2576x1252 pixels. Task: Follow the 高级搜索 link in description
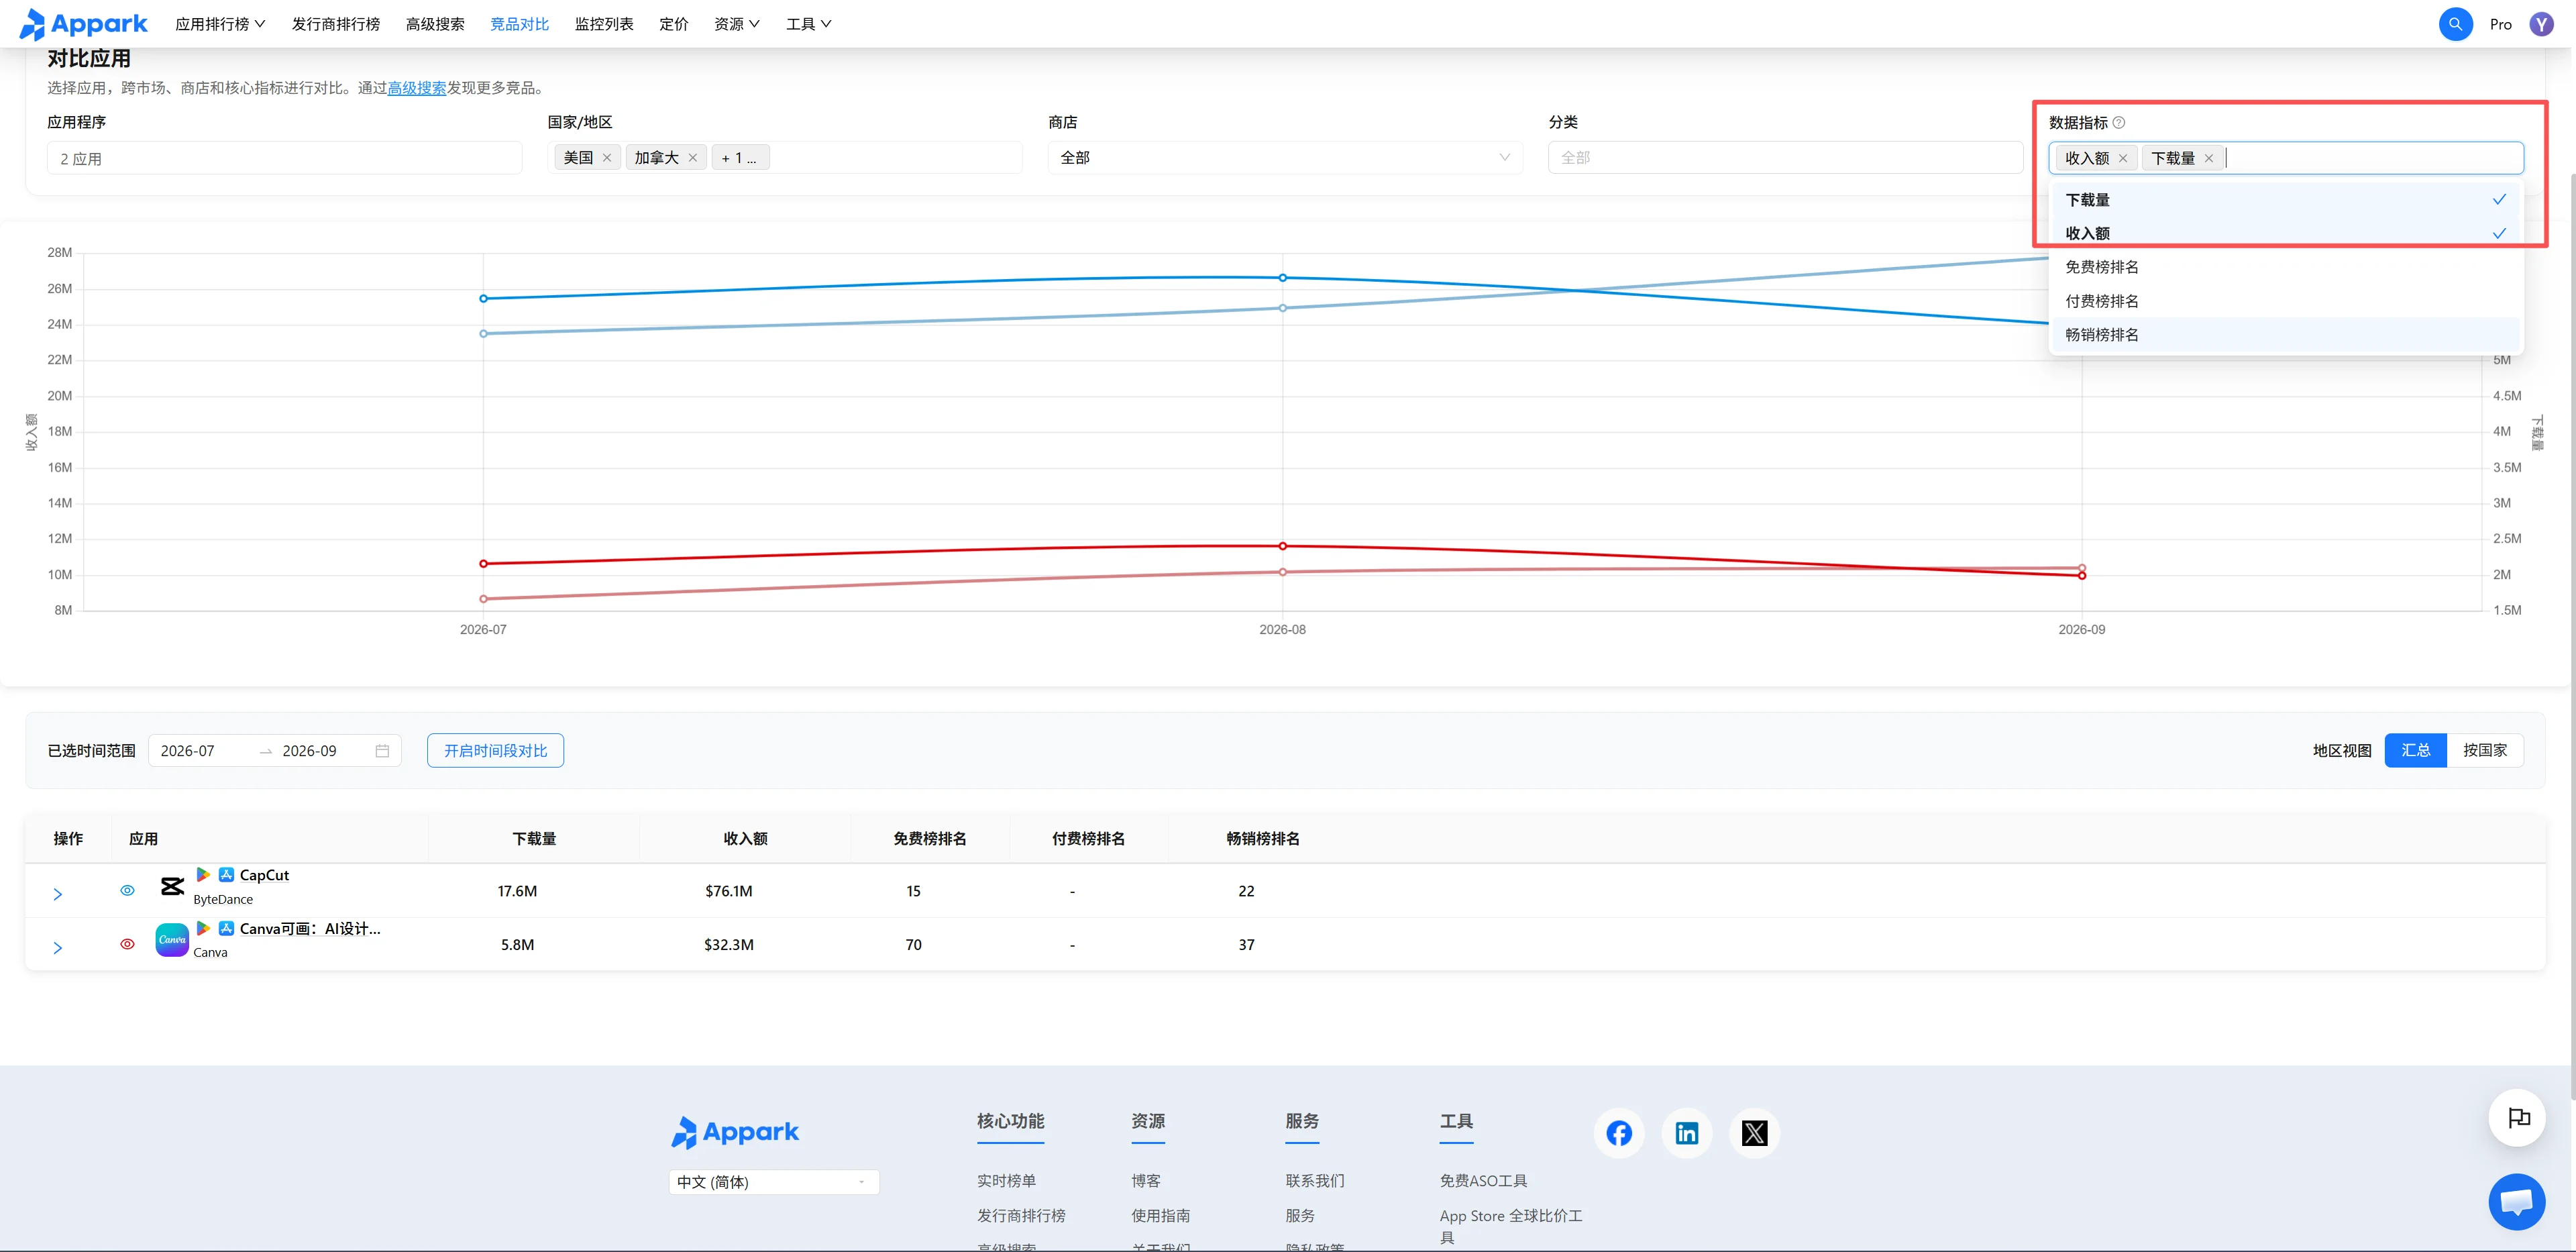point(417,88)
